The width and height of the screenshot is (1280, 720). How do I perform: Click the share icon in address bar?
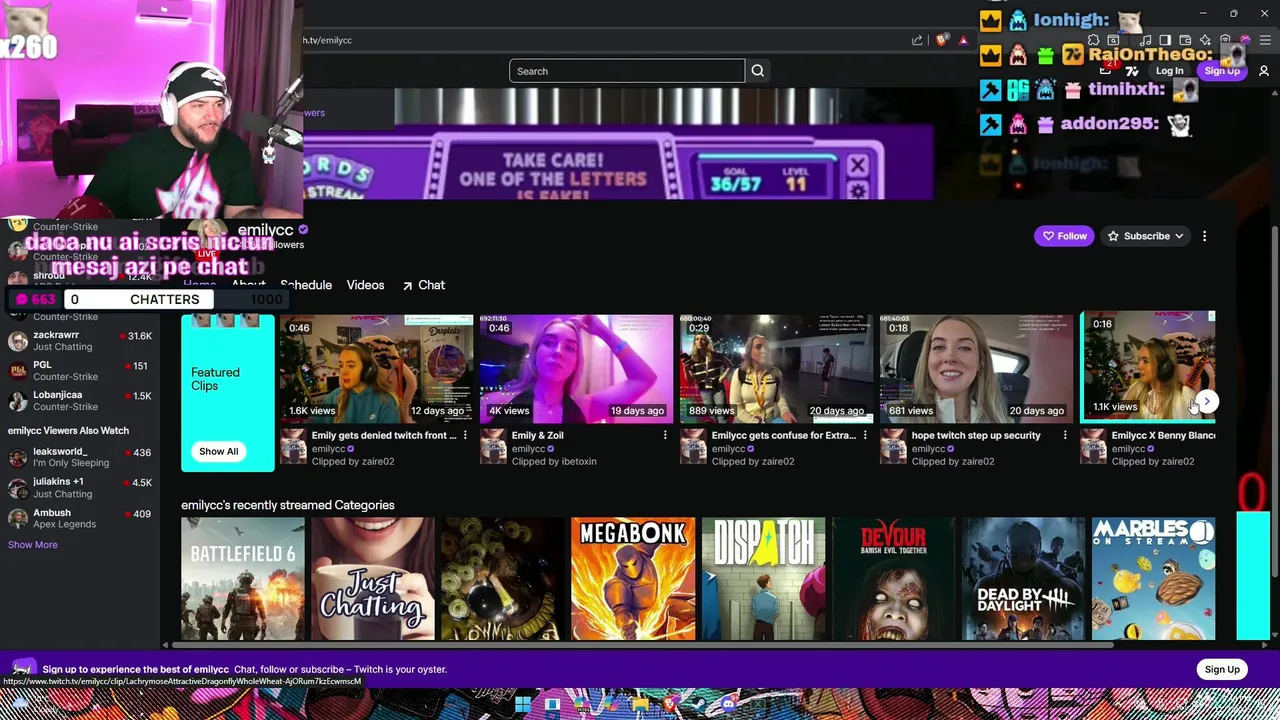[917, 40]
